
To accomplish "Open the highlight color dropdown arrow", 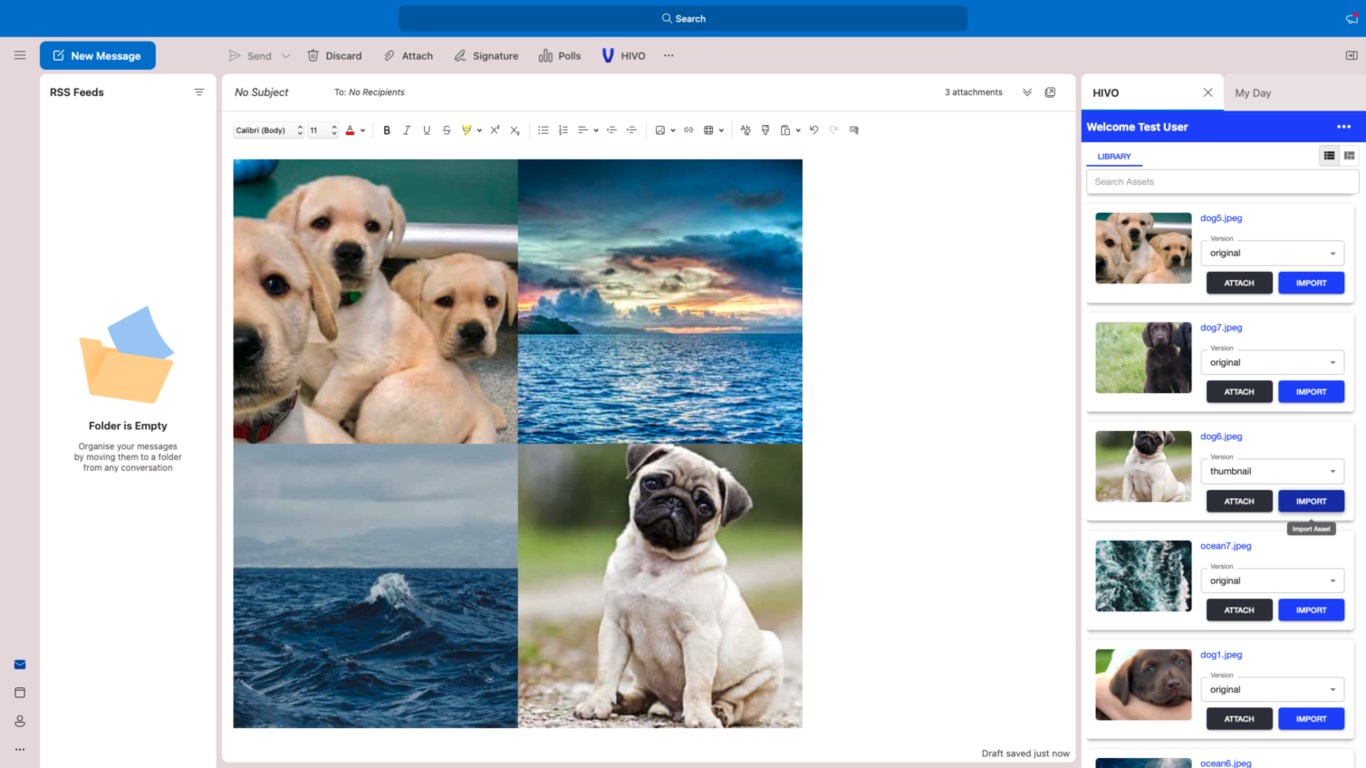I will (x=479, y=131).
